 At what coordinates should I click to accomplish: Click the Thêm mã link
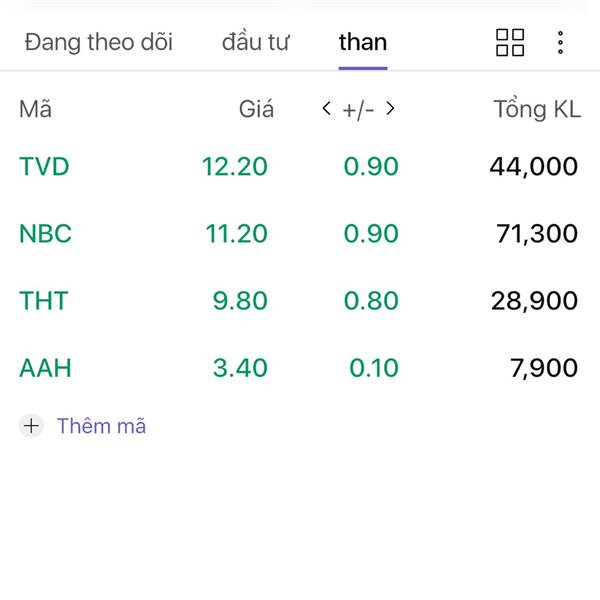101,426
